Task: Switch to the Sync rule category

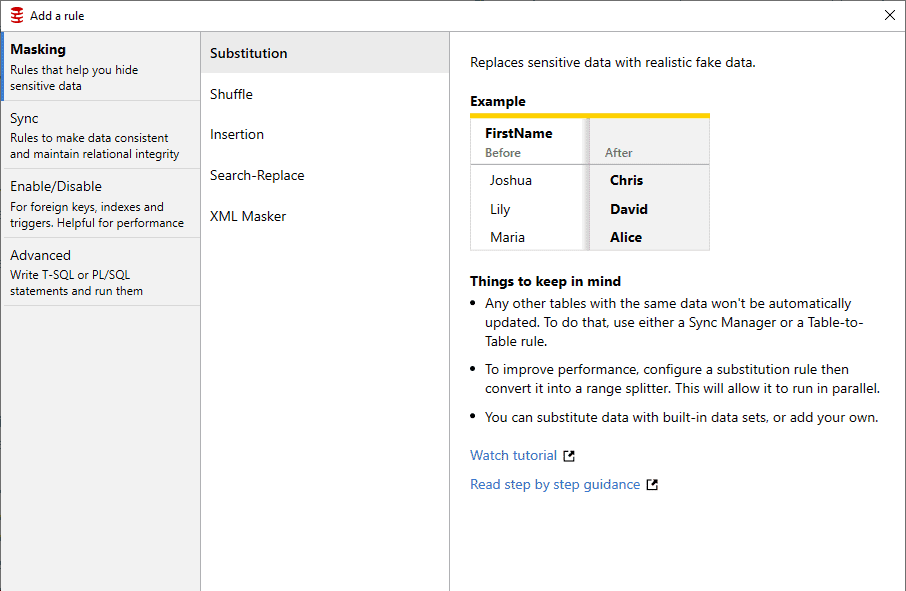Action: 100,135
